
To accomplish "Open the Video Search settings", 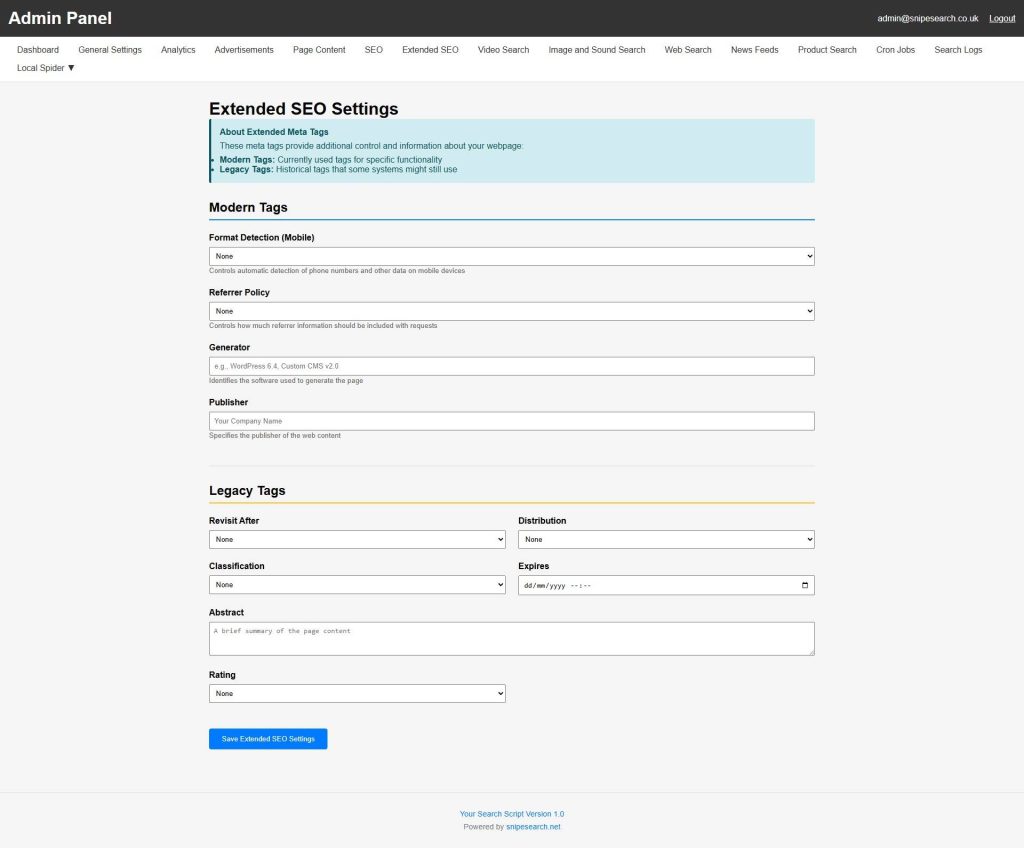I will 503,50.
